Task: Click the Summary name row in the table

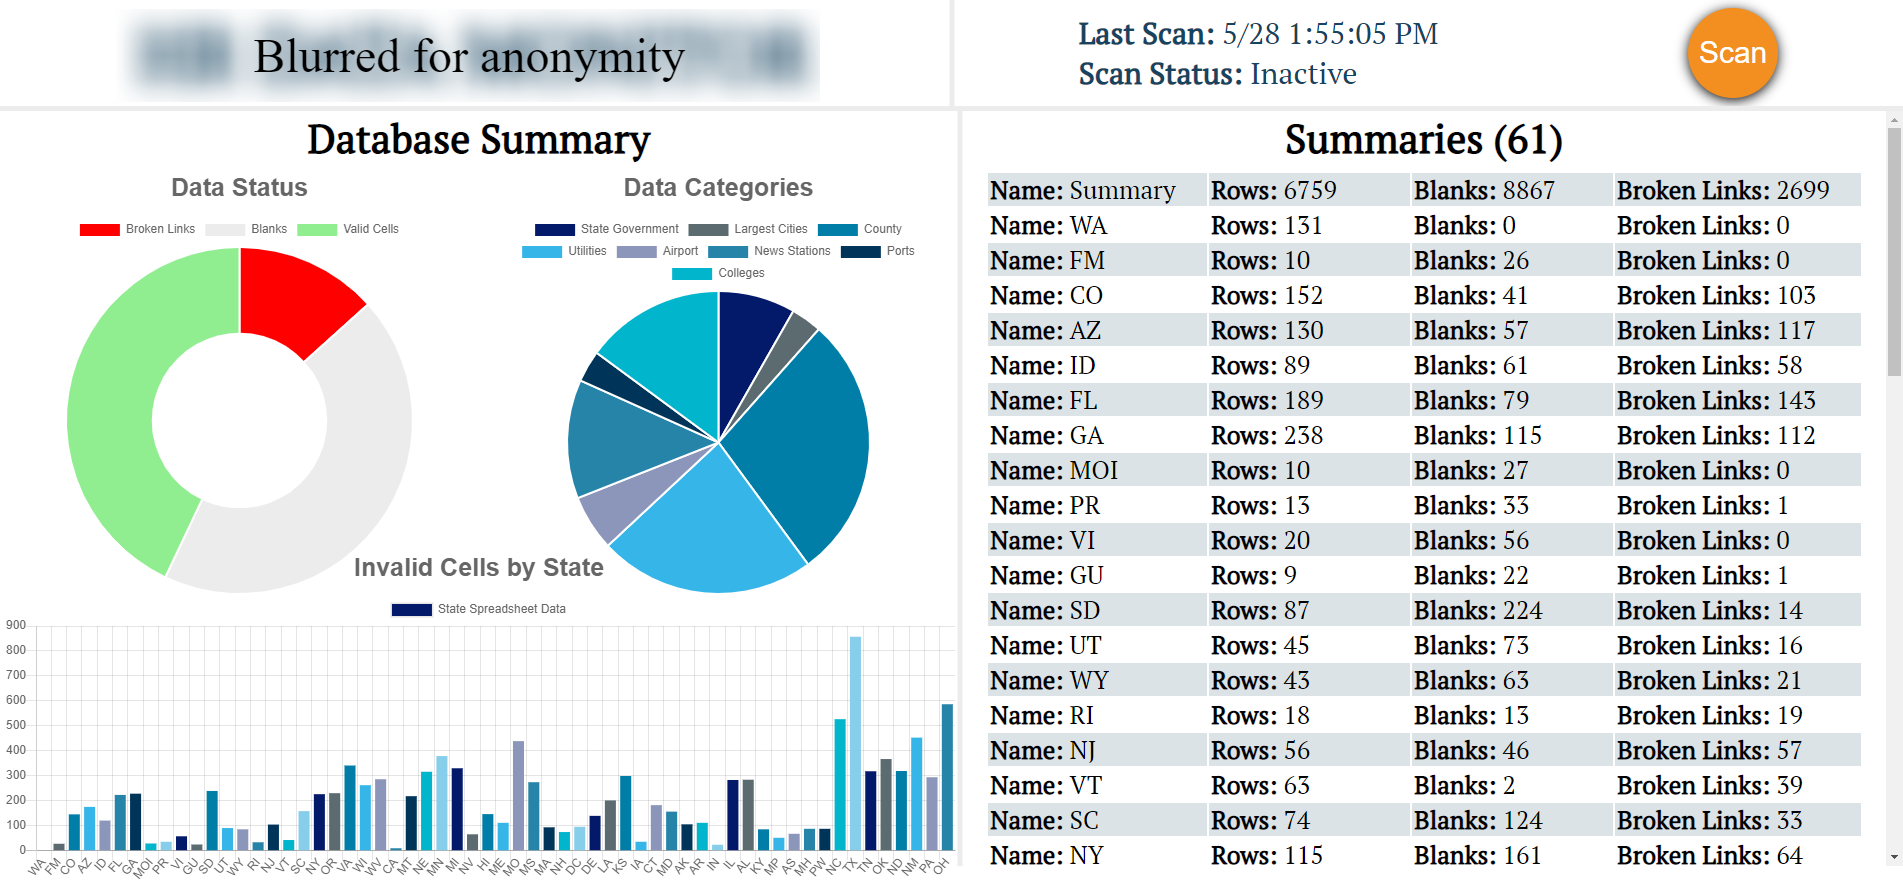Action: [x=1423, y=190]
